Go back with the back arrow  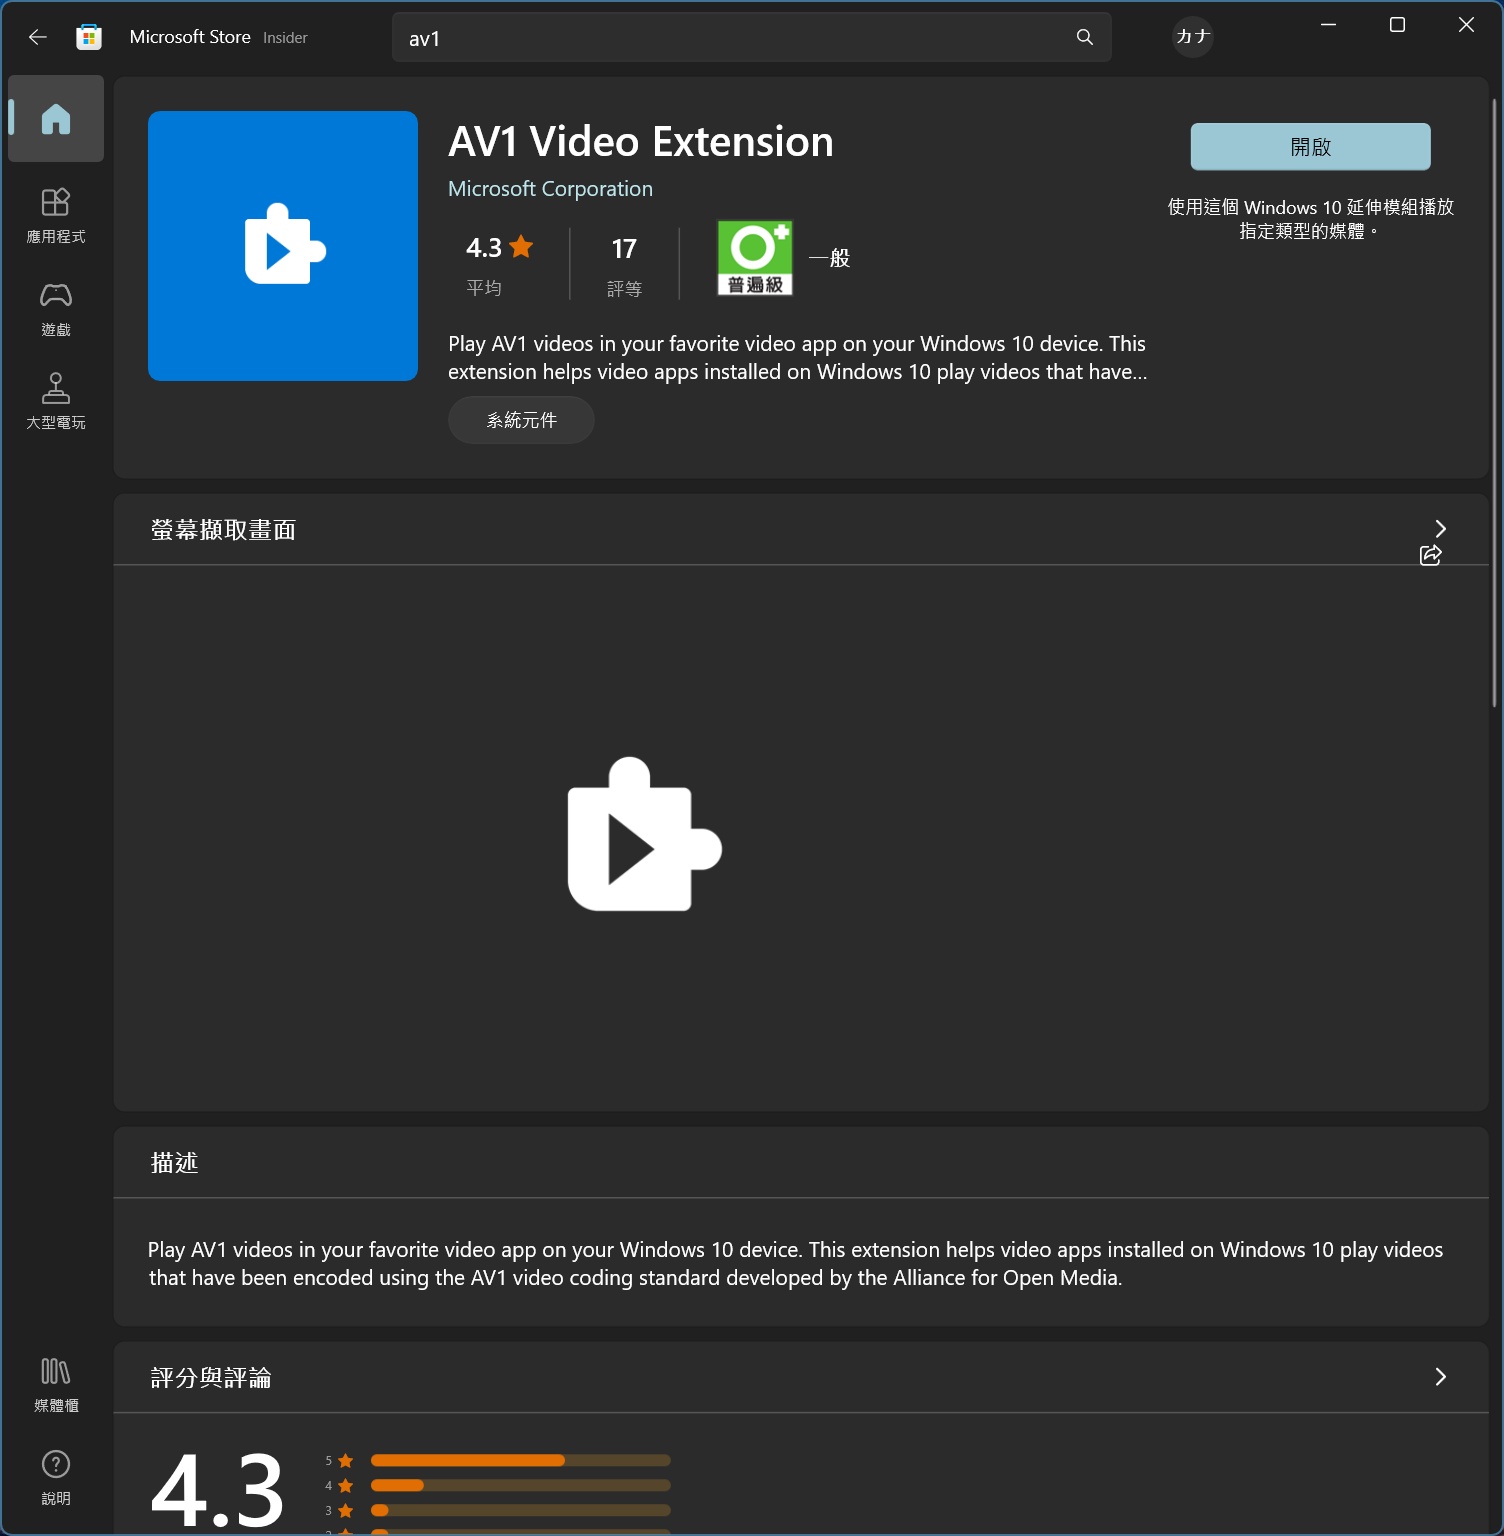[x=38, y=37]
